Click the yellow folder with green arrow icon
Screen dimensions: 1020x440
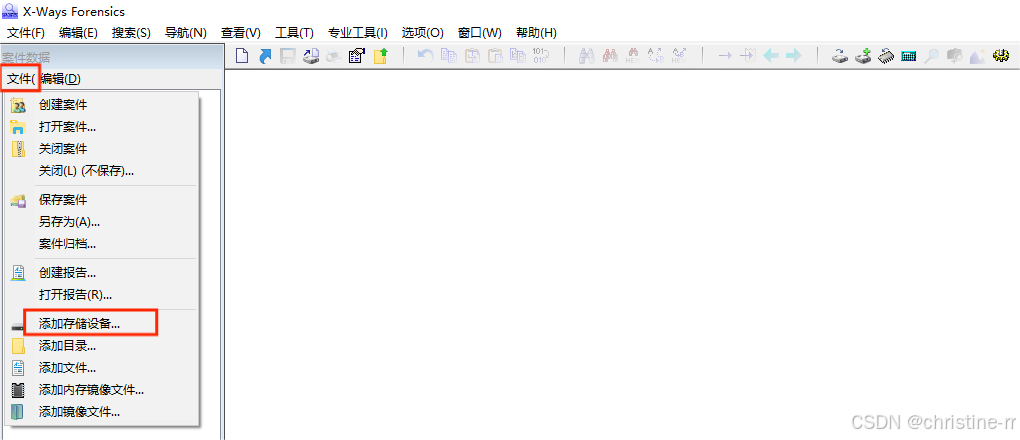click(380, 56)
